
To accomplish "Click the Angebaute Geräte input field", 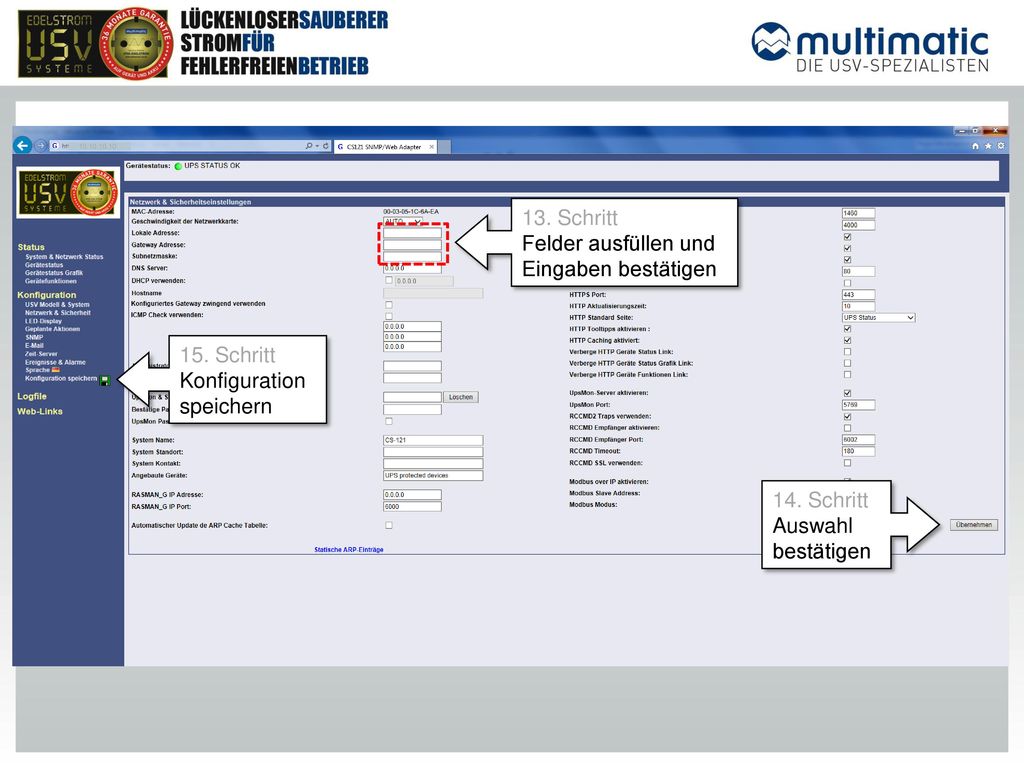I will tap(433, 475).
